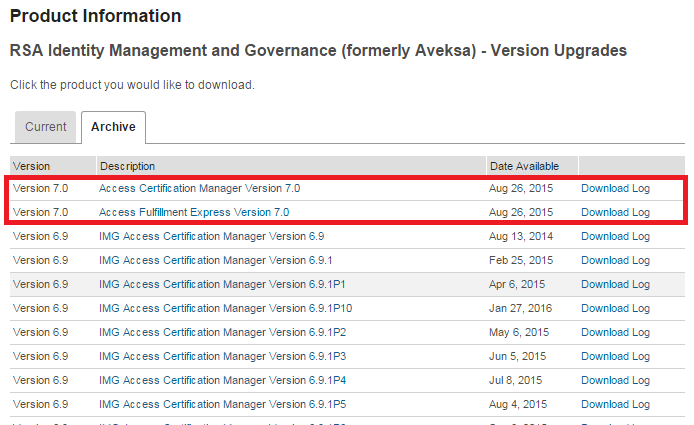Download the 6.9.1P2 release
The image size is (694, 425).
click(605, 332)
